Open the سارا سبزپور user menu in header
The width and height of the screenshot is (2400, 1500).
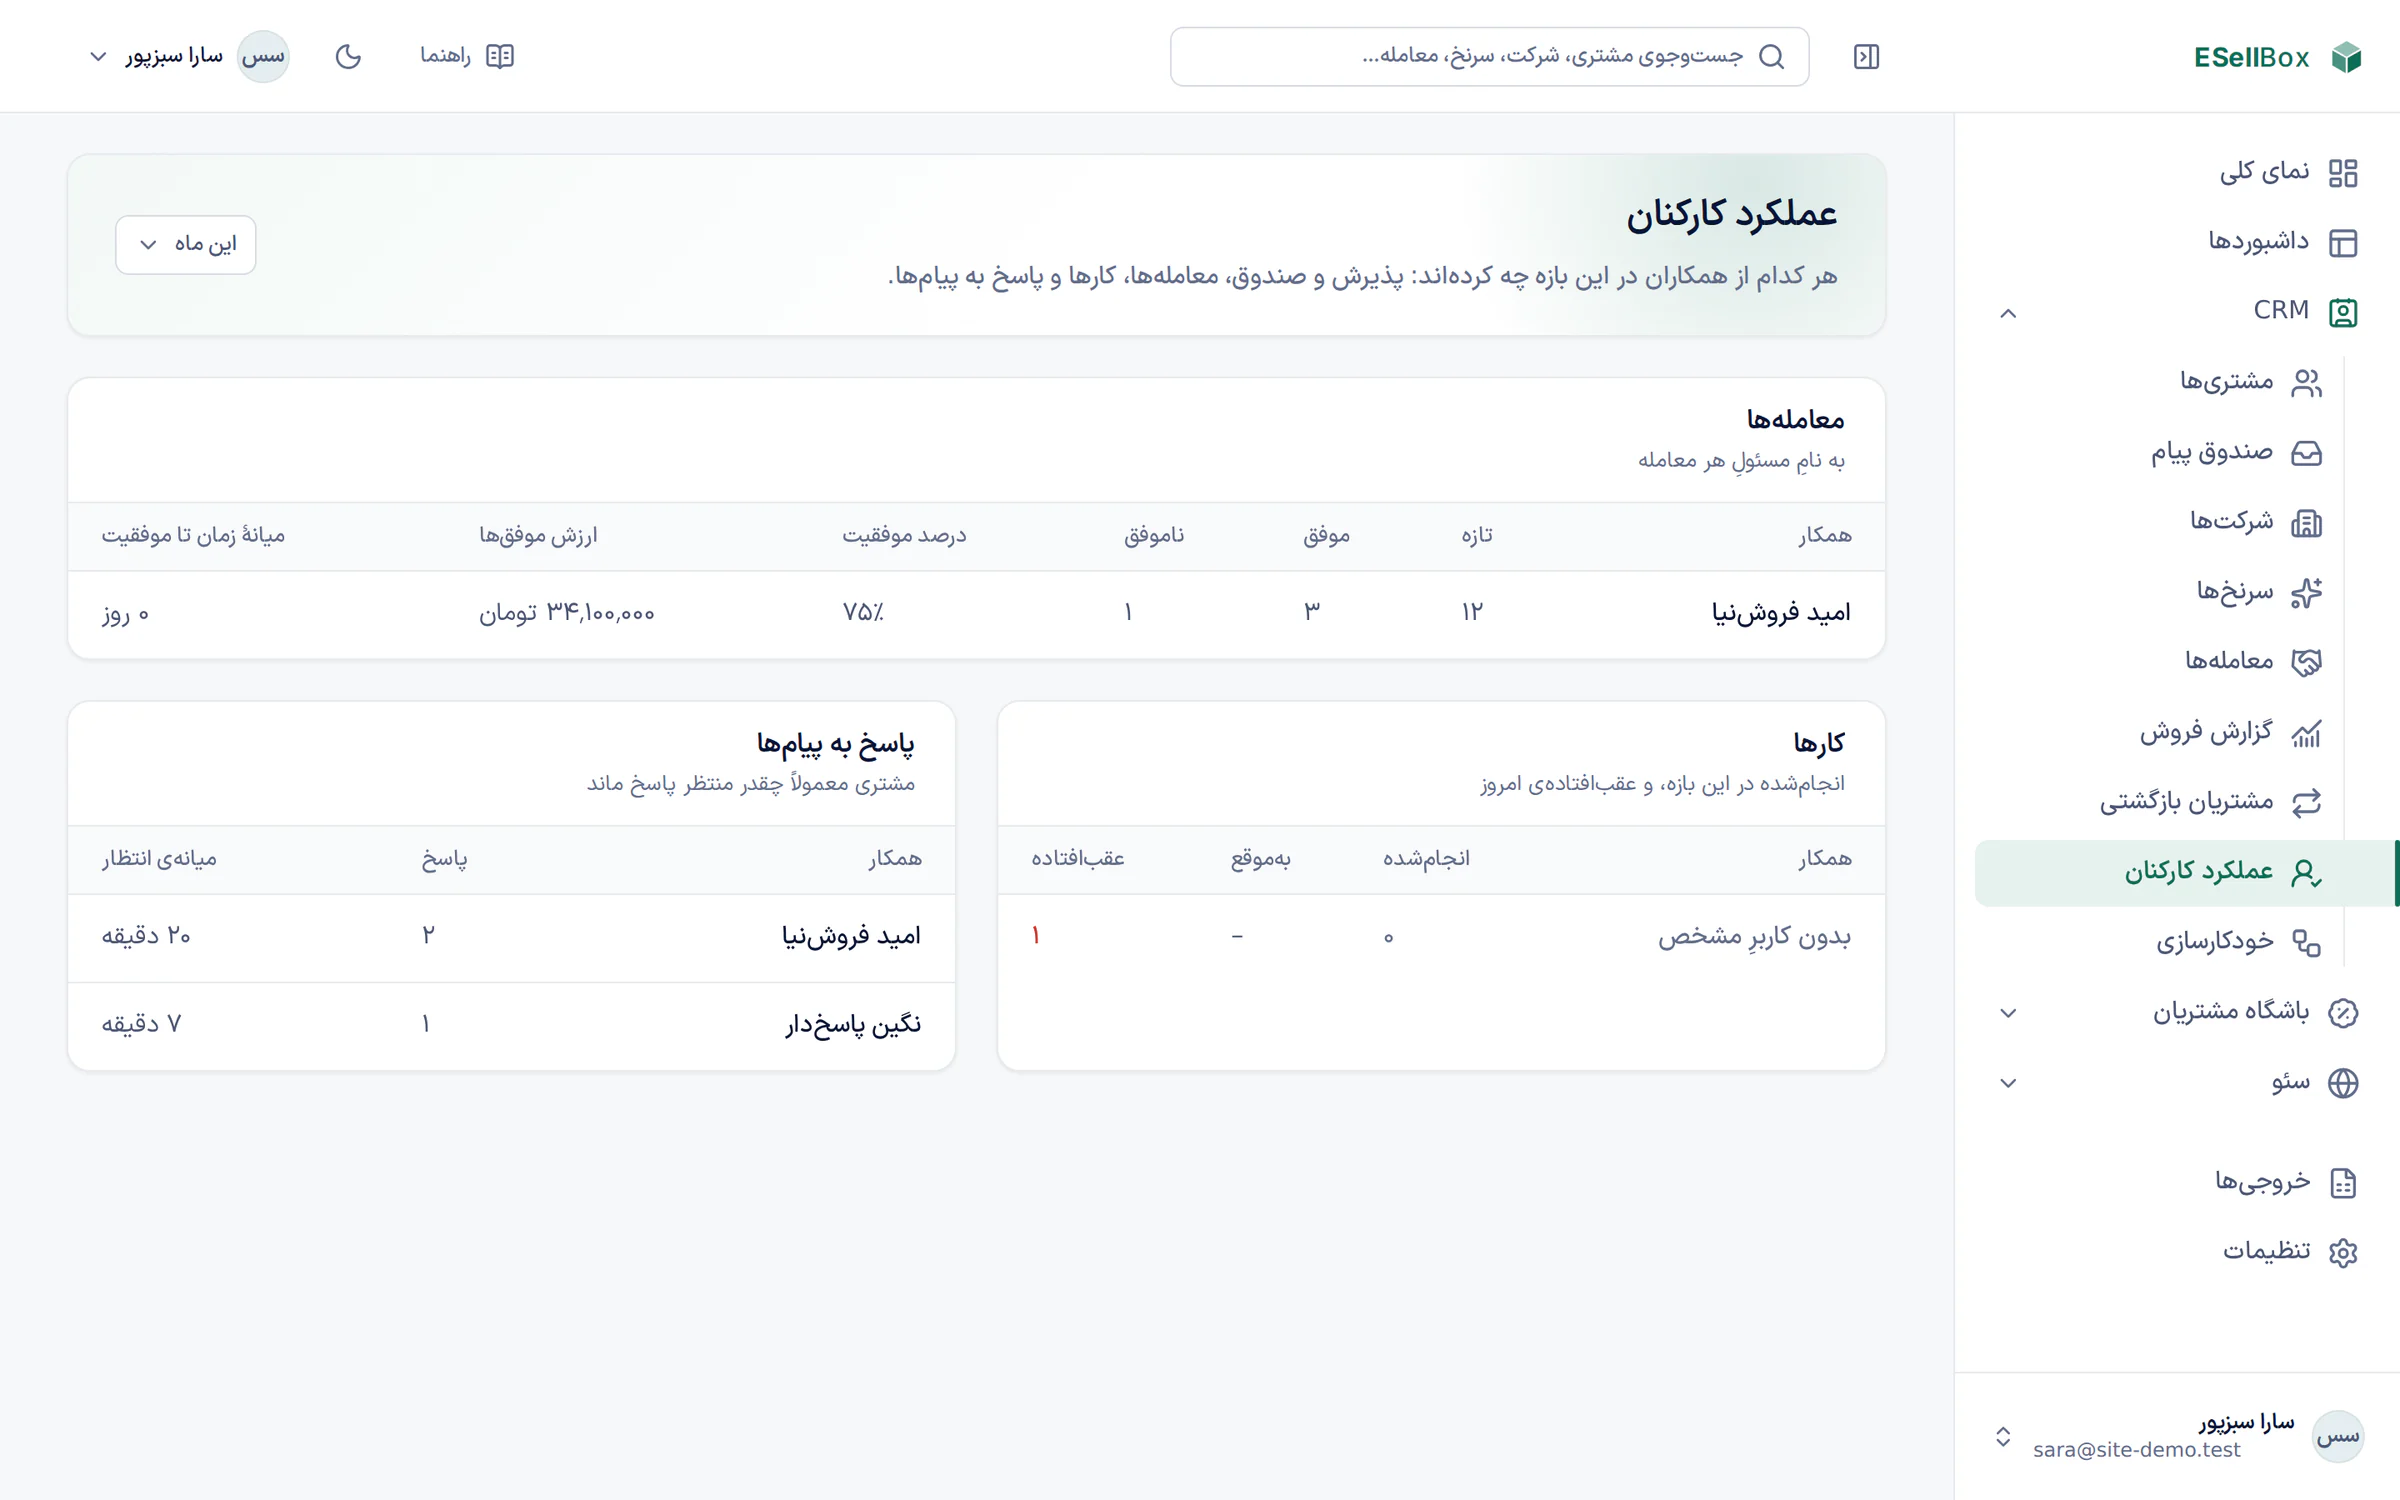coord(189,56)
